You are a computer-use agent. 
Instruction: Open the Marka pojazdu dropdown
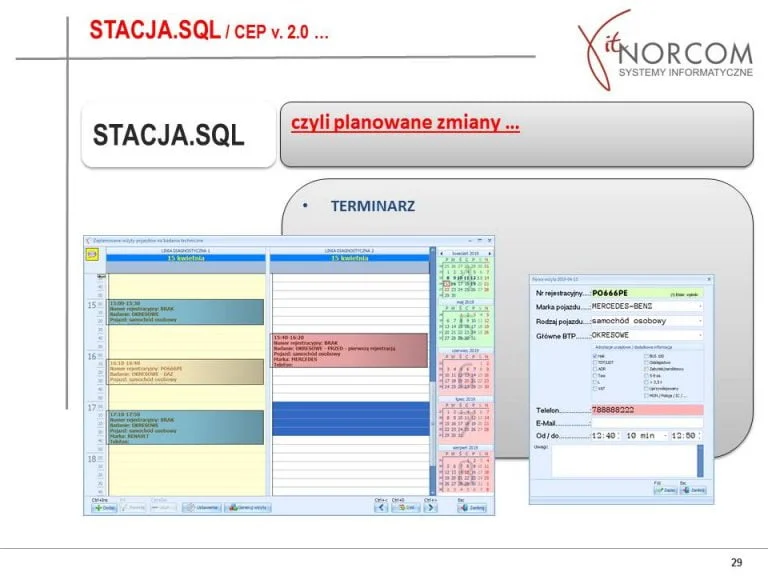click(700, 306)
